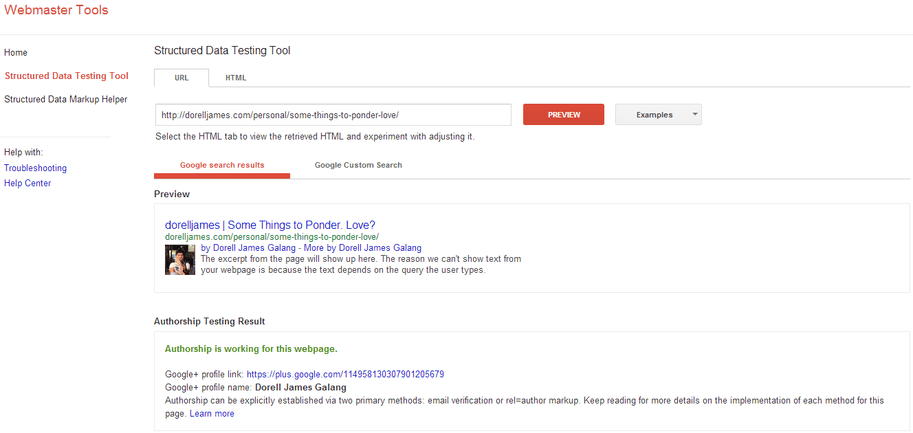Viewport: 913px width, 433px height.
Task: Open the Home sidebar link
Action: pos(16,52)
